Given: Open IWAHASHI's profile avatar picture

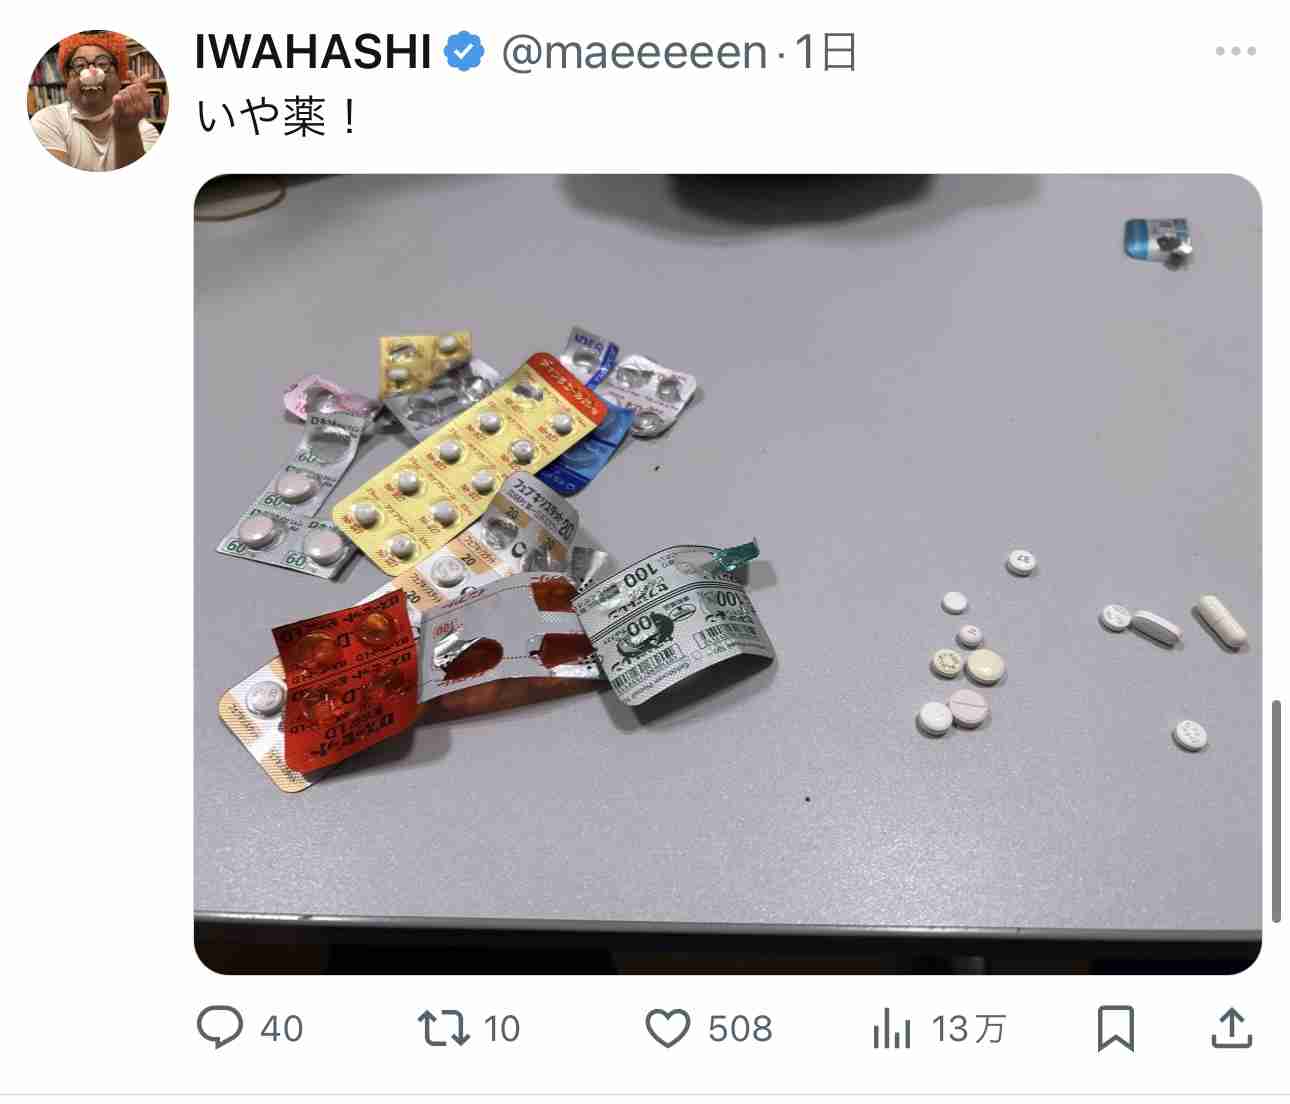Looking at the screenshot, I should [98, 100].
